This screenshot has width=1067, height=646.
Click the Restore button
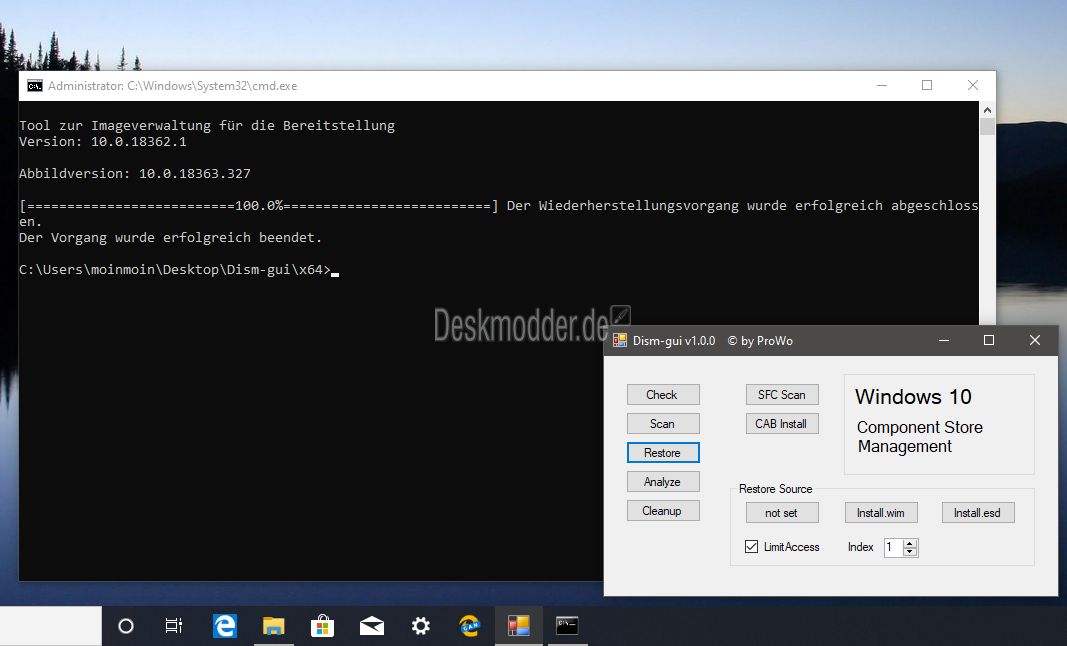pyautogui.click(x=663, y=453)
